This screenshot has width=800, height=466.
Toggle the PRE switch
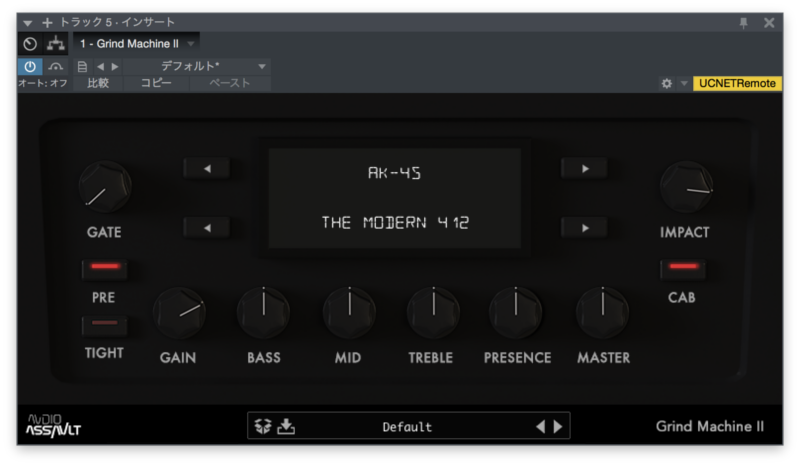pos(105,269)
